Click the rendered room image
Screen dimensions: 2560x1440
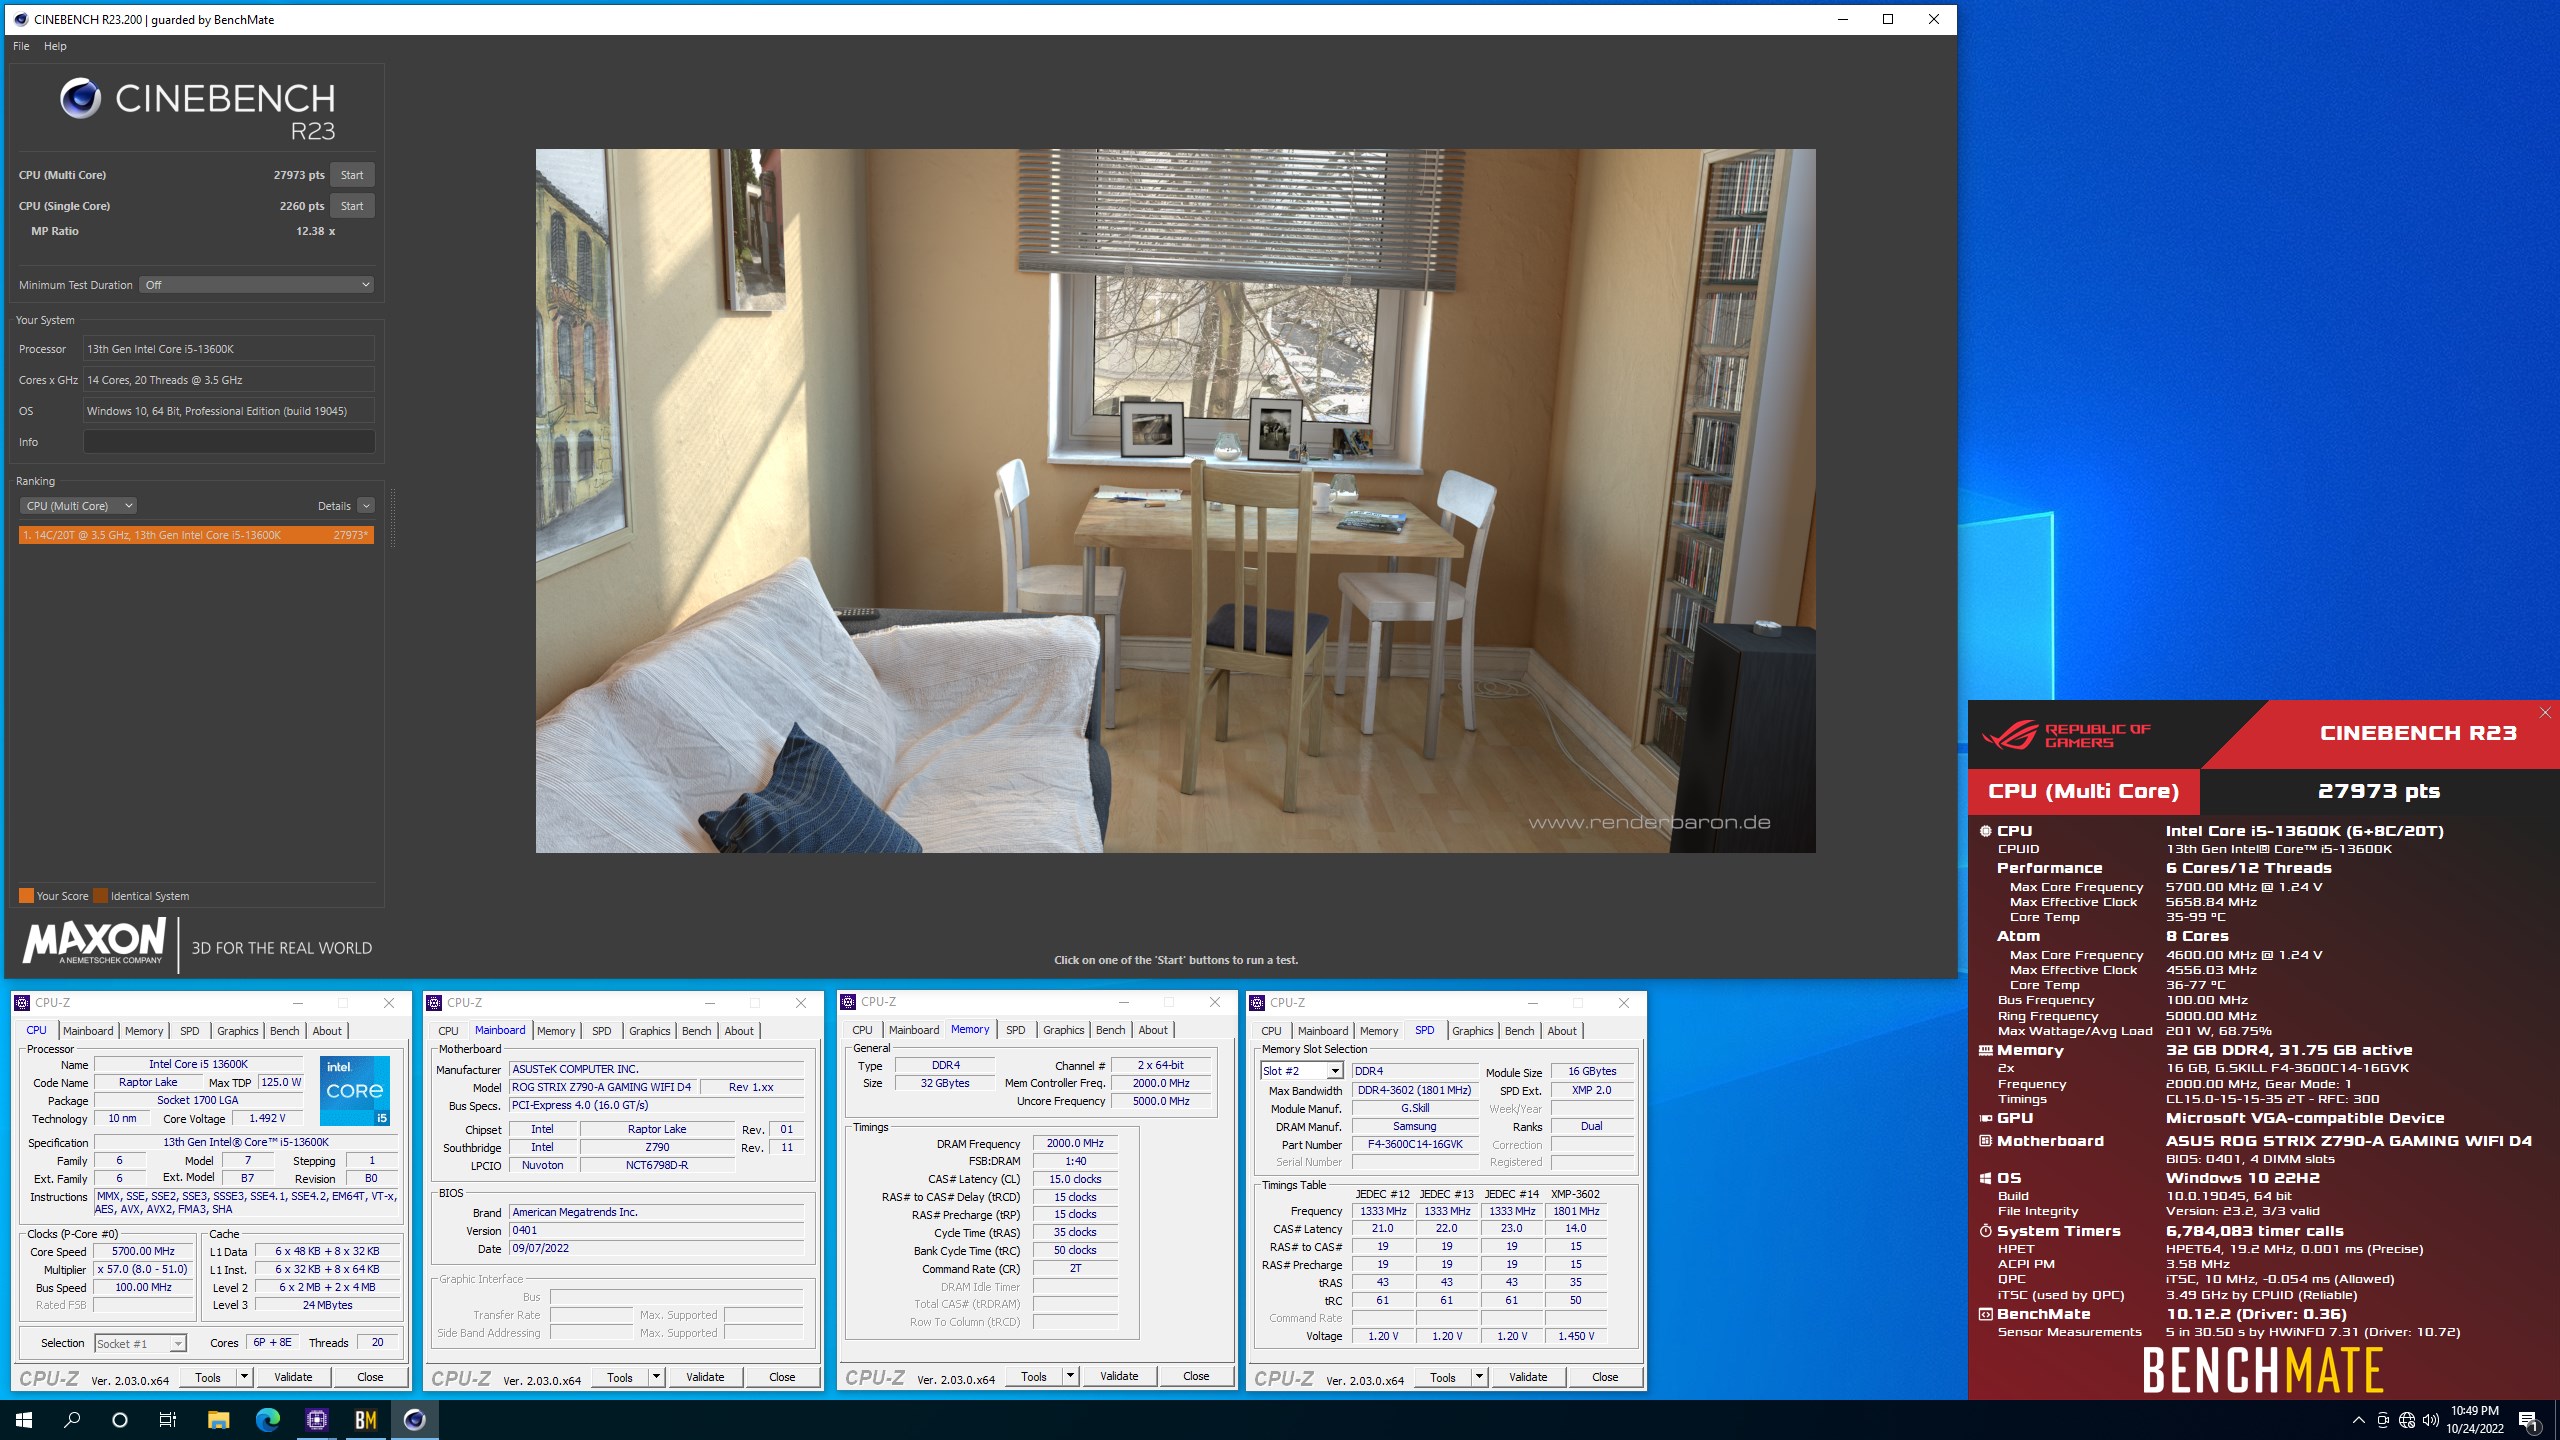pyautogui.click(x=1176, y=501)
